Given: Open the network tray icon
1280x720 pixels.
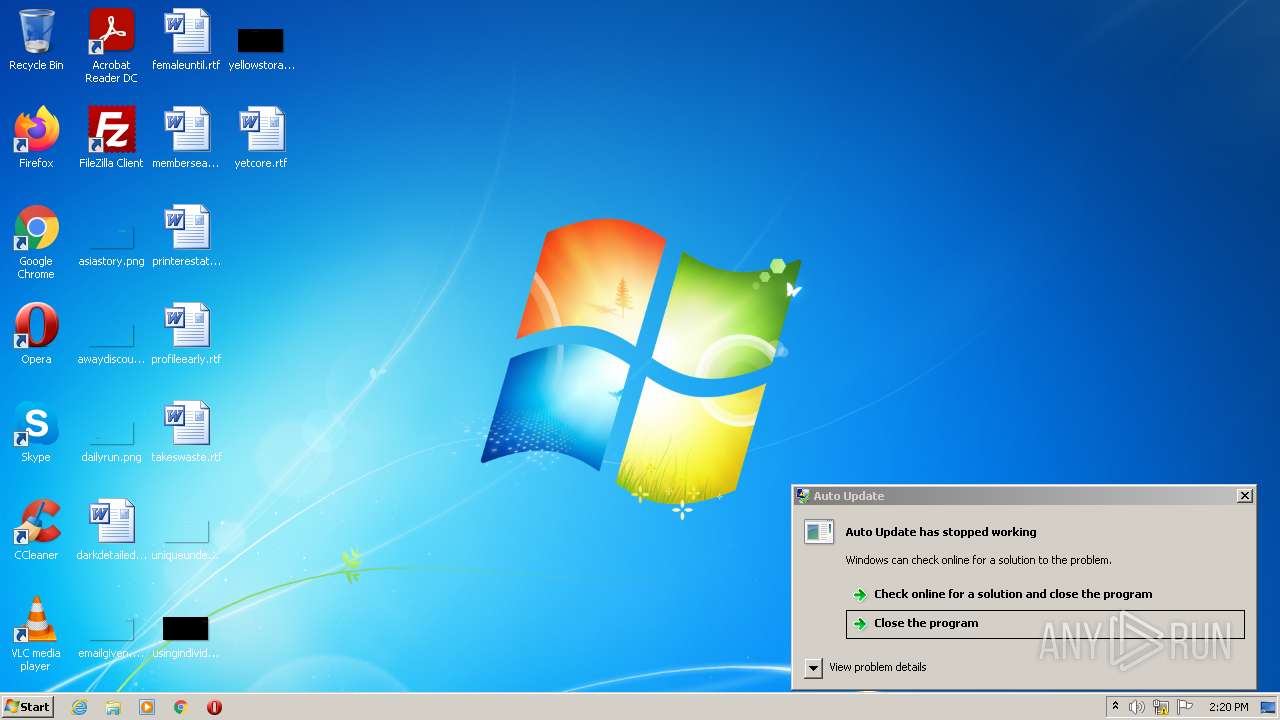Looking at the screenshot, I should click(x=1161, y=707).
